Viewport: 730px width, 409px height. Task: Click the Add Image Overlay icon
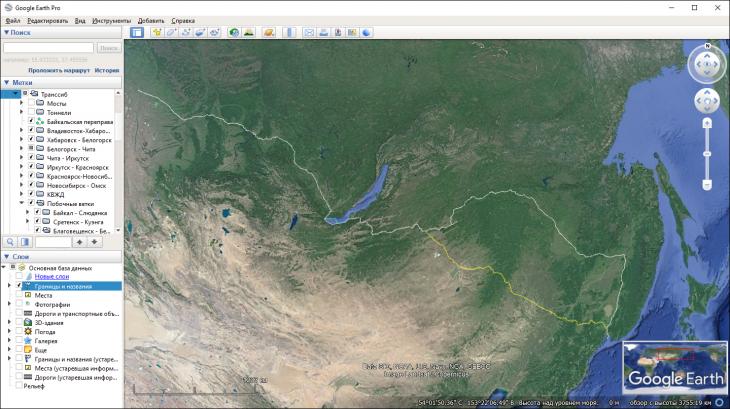pos(200,32)
